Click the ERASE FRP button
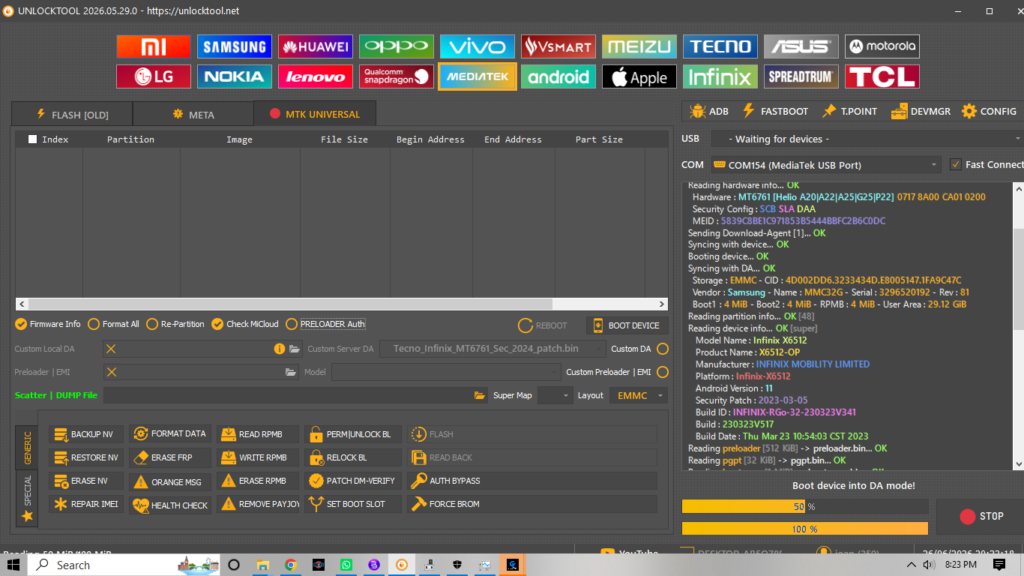This screenshot has height=576, width=1024. click(170, 458)
